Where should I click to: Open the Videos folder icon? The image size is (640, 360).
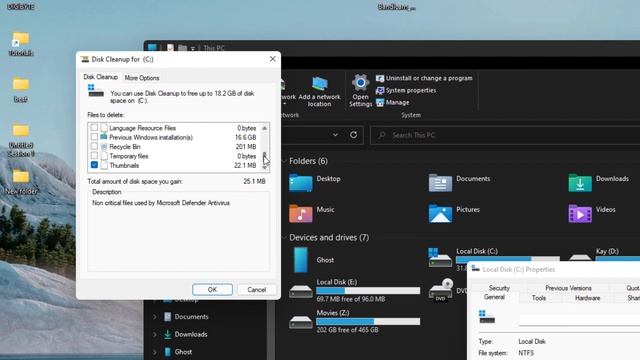point(580,213)
